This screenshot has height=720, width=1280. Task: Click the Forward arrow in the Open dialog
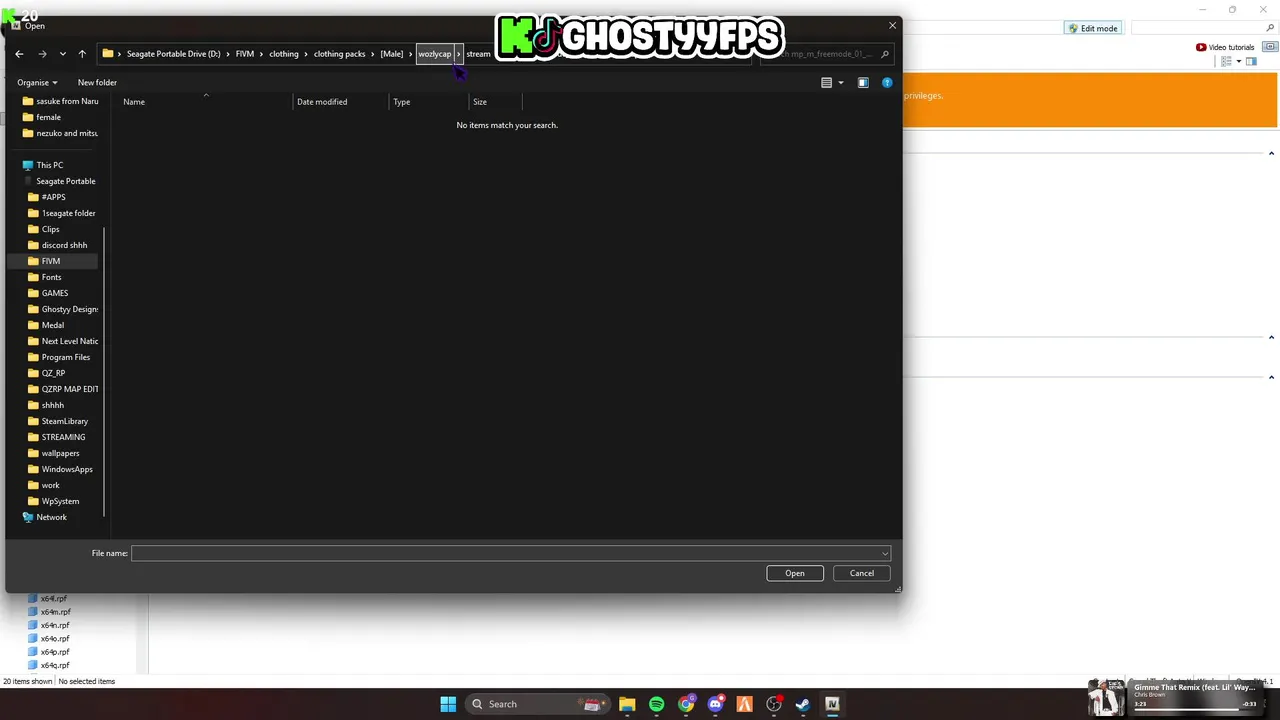[x=42, y=54]
